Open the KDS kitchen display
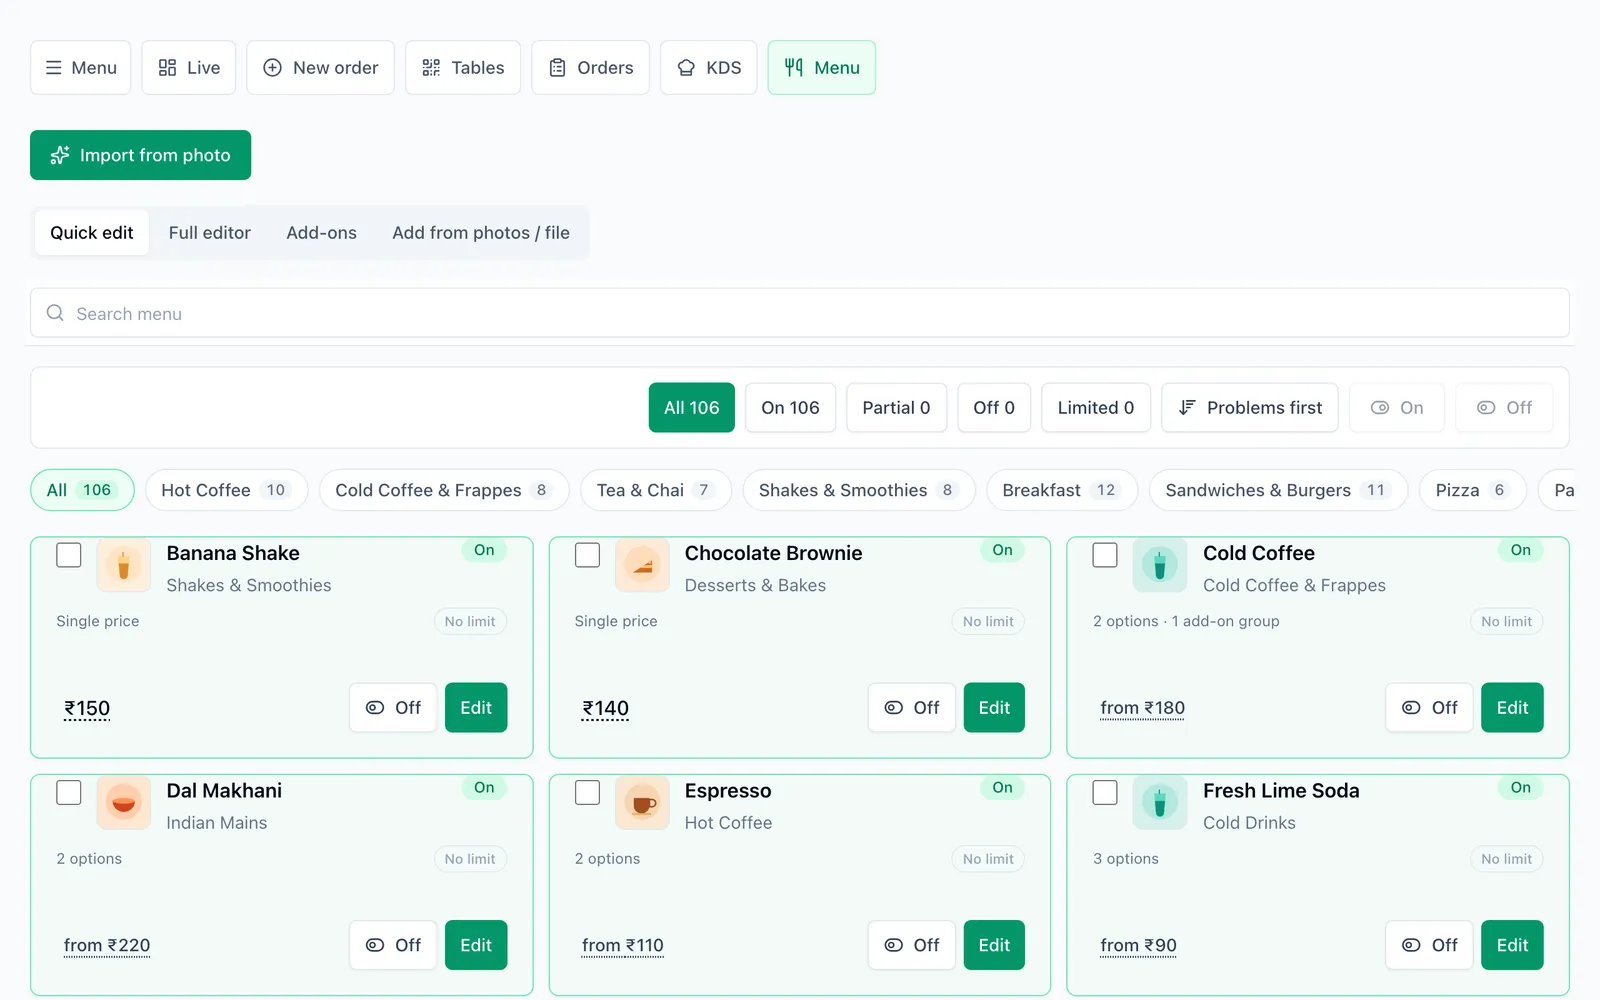Screen dimensions: 1600x1000 [x=708, y=68]
